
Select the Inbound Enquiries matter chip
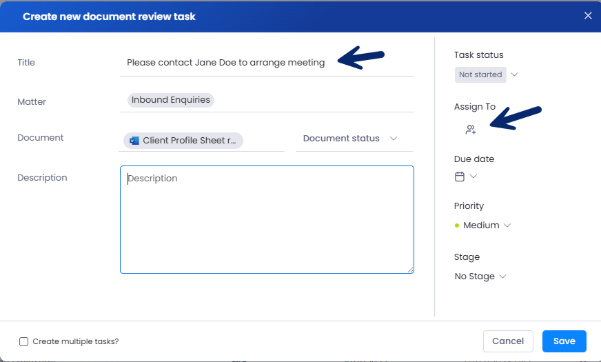171,100
